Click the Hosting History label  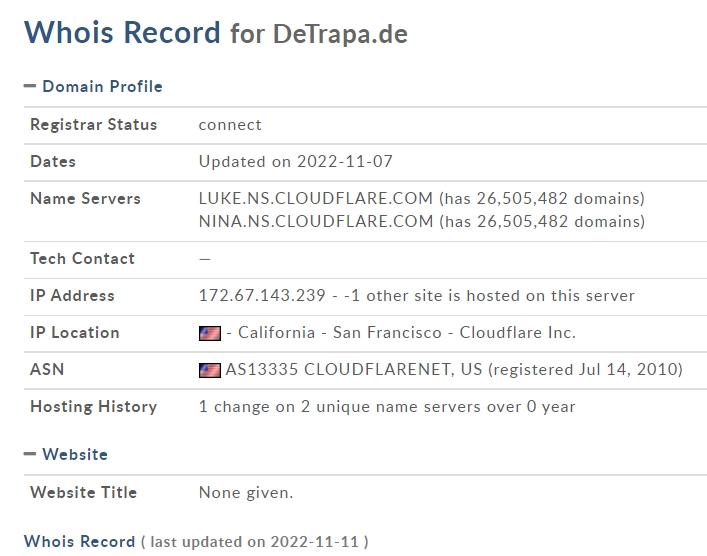(93, 406)
